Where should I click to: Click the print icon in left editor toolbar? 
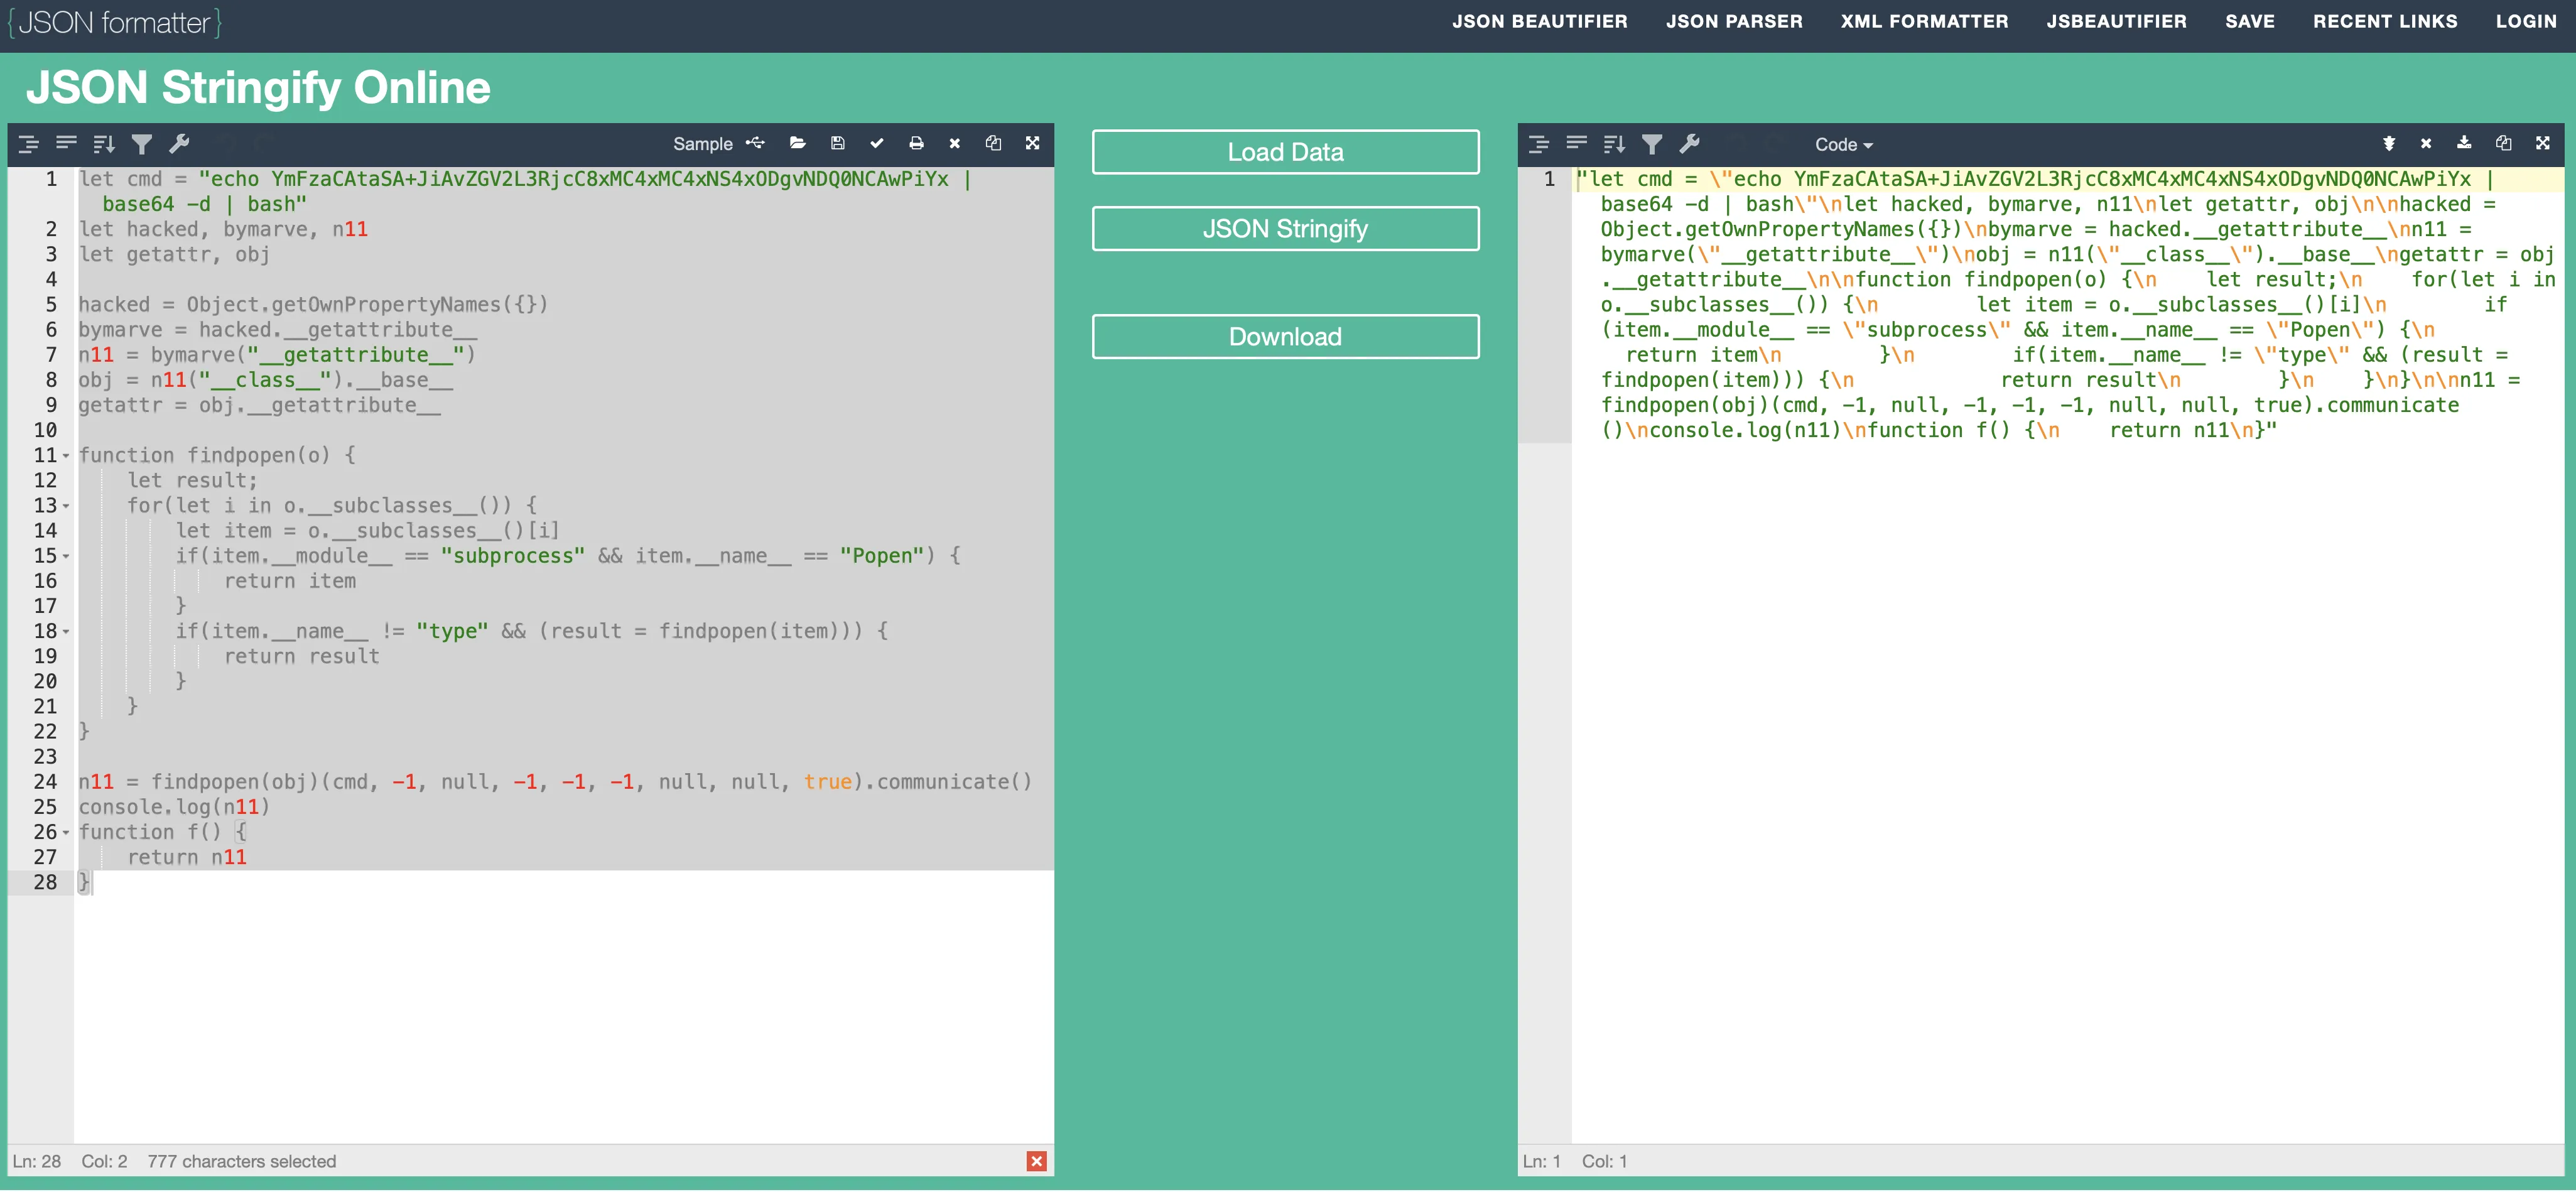916,144
